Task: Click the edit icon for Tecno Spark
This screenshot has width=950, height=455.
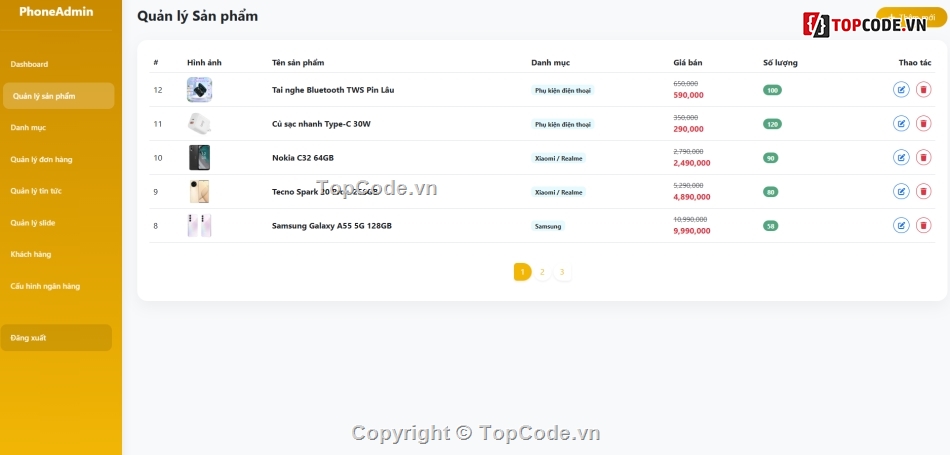Action: click(901, 191)
